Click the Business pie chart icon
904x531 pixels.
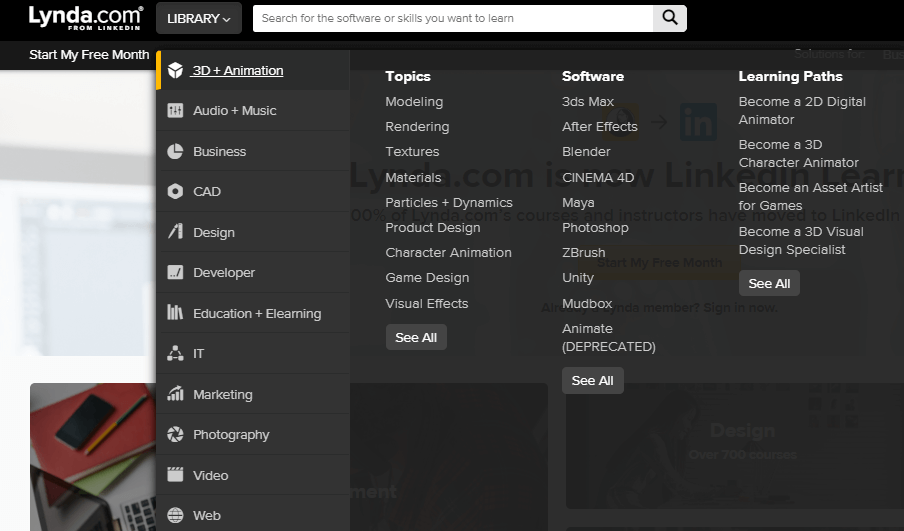click(x=175, y=151)
